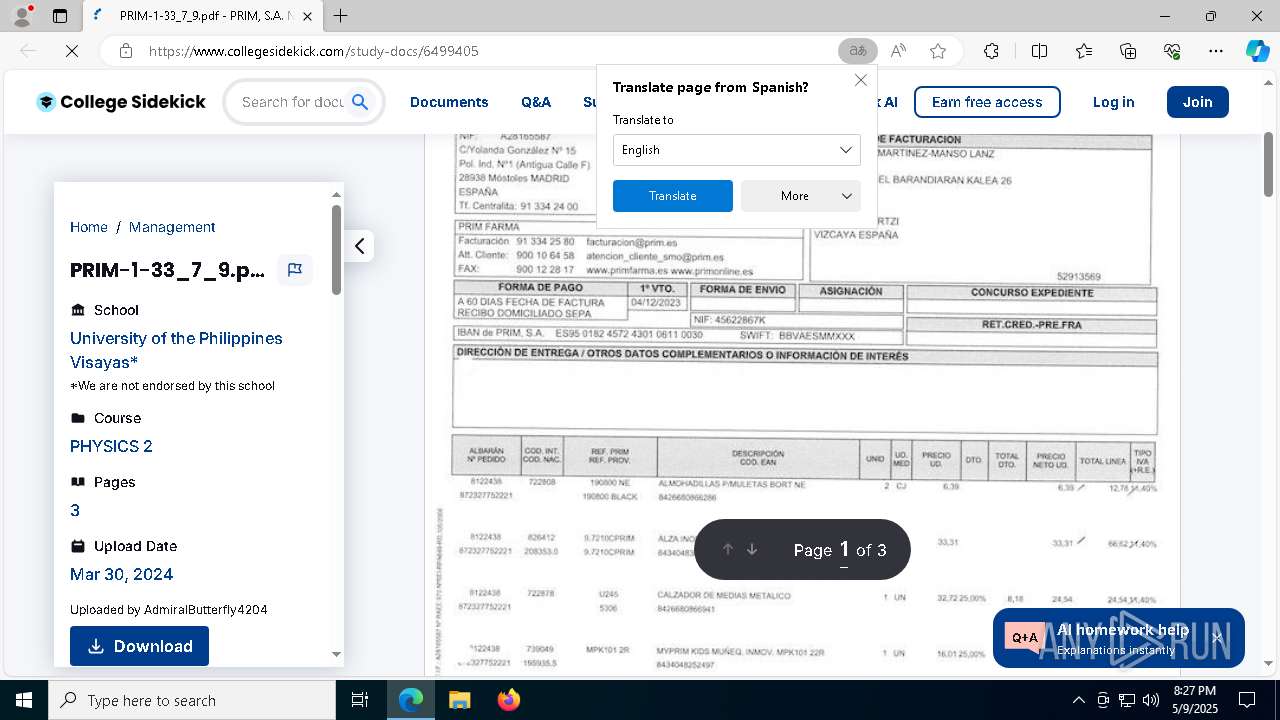Go to previous page arrow
1280x720 pixels.
(x=728, y=549)
